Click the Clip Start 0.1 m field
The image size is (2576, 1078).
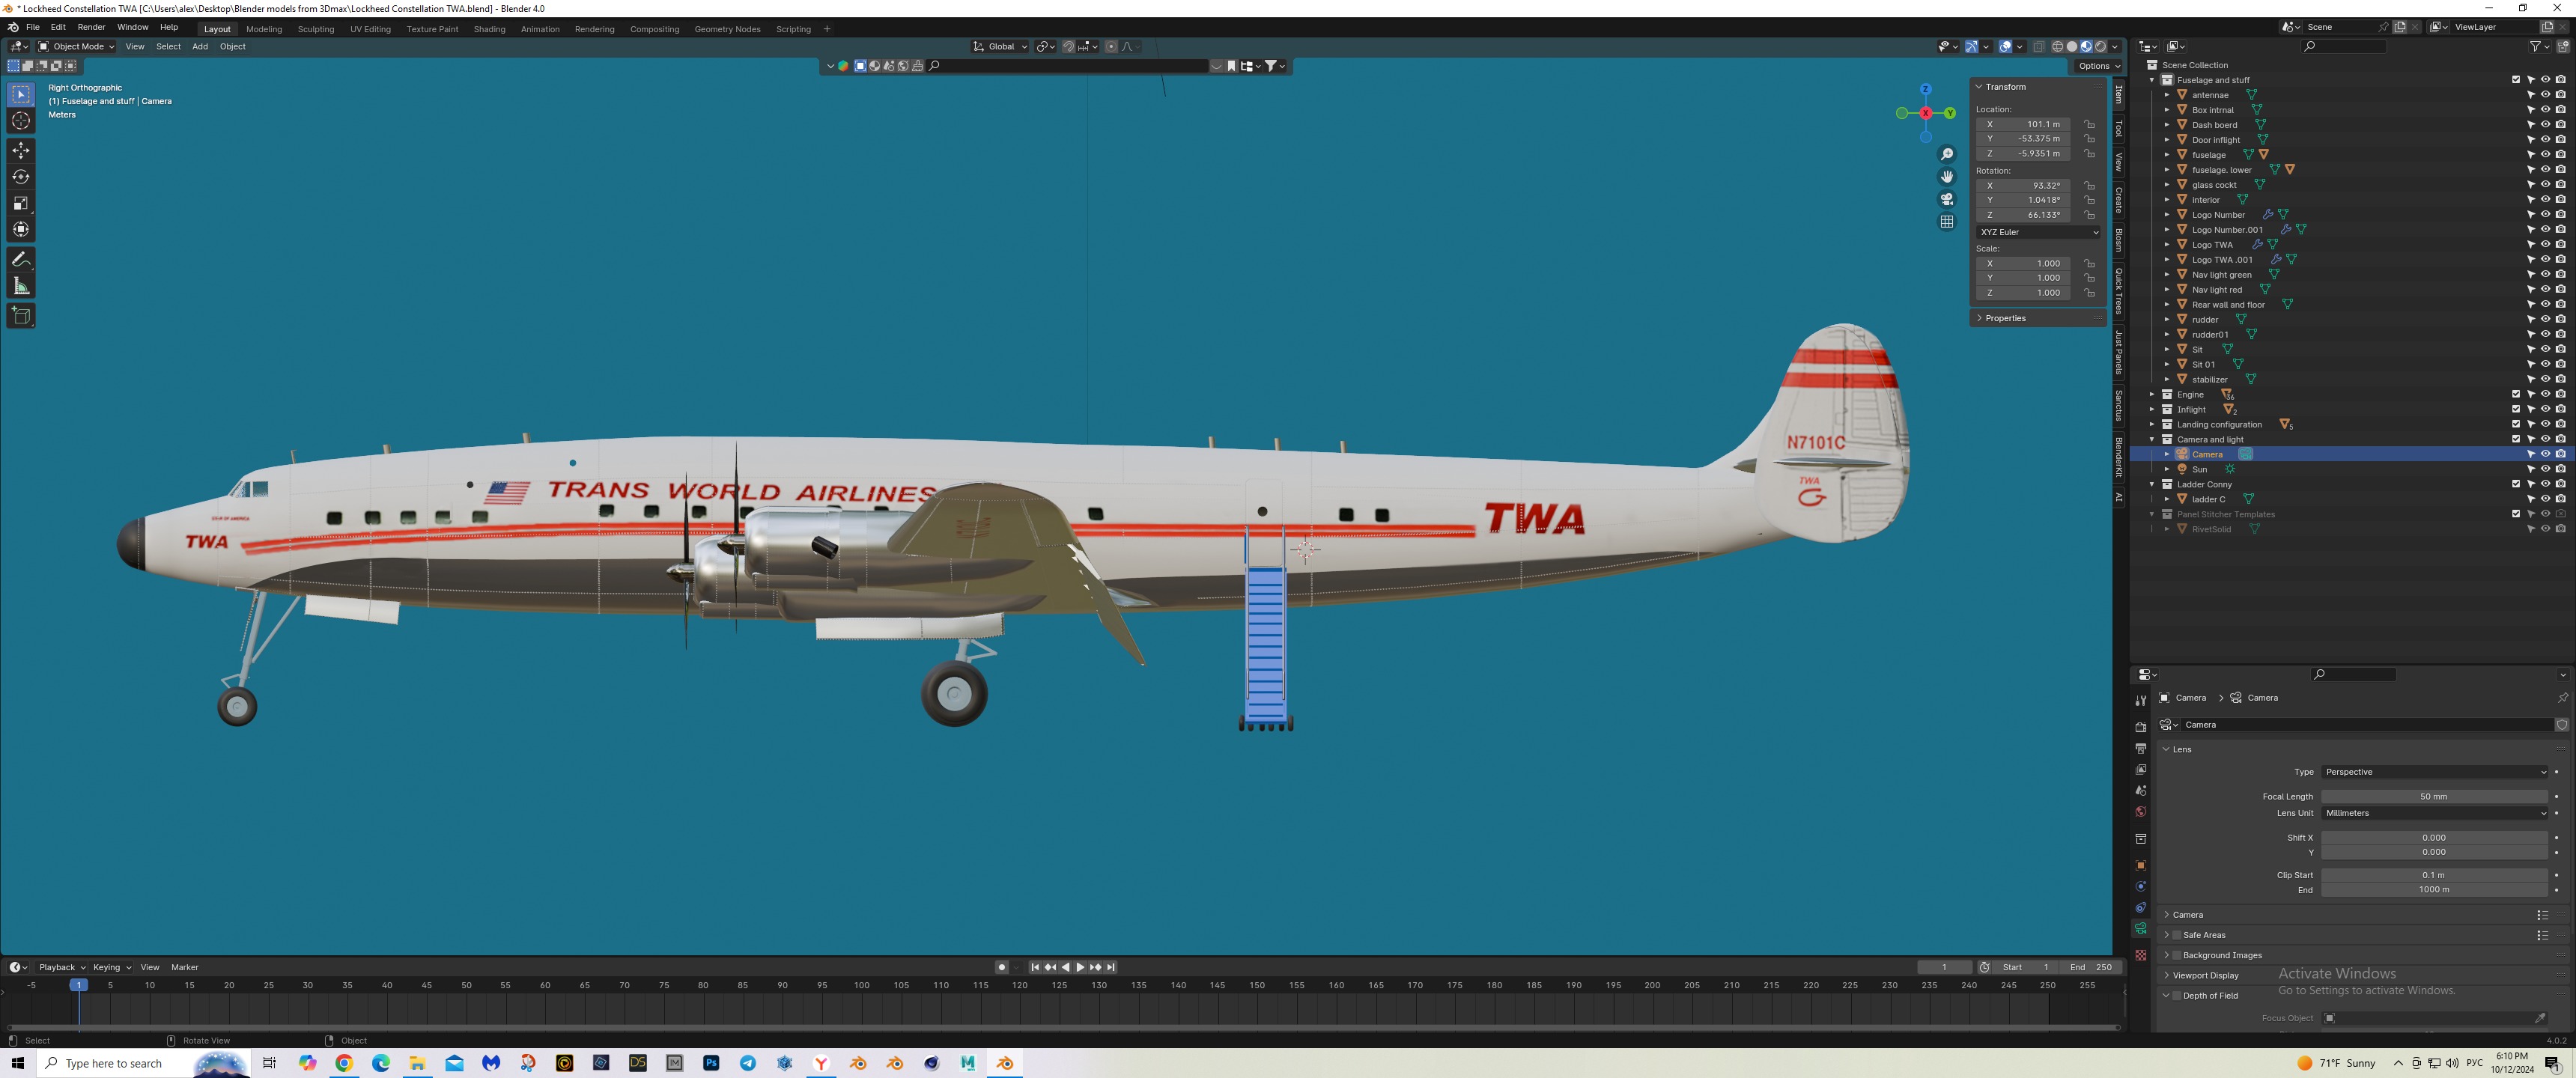click(2434, 875)
